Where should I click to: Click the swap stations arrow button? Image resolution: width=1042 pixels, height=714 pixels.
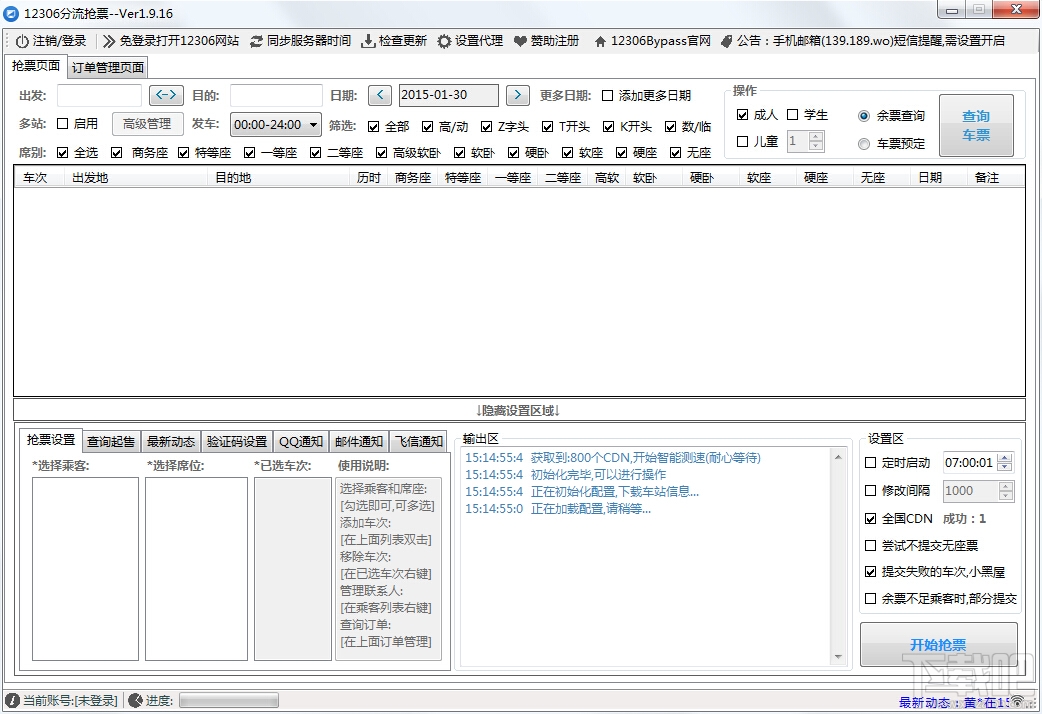coord(166,95)
